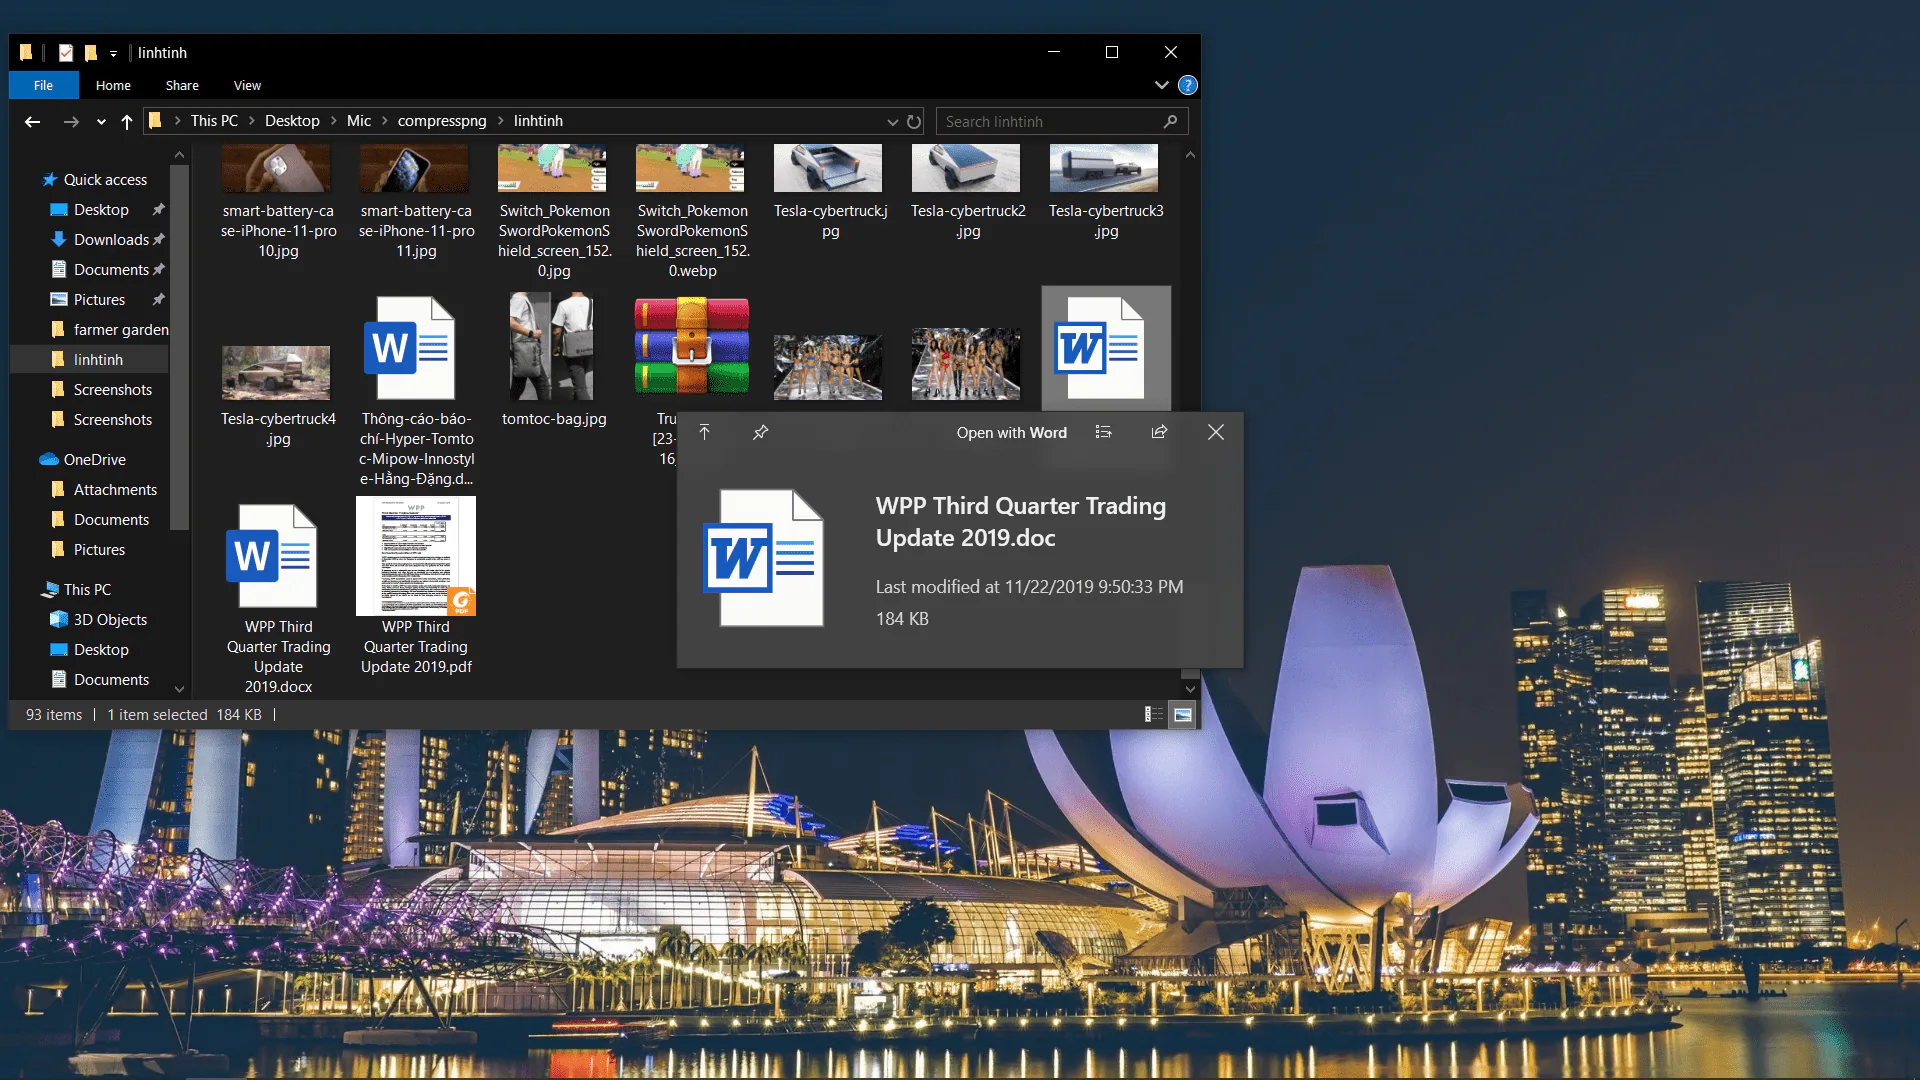The height and width of the screenshot is (1080, 1920).
Task: Click the New folder icon in title bar
Action: [x=91, y=53]
